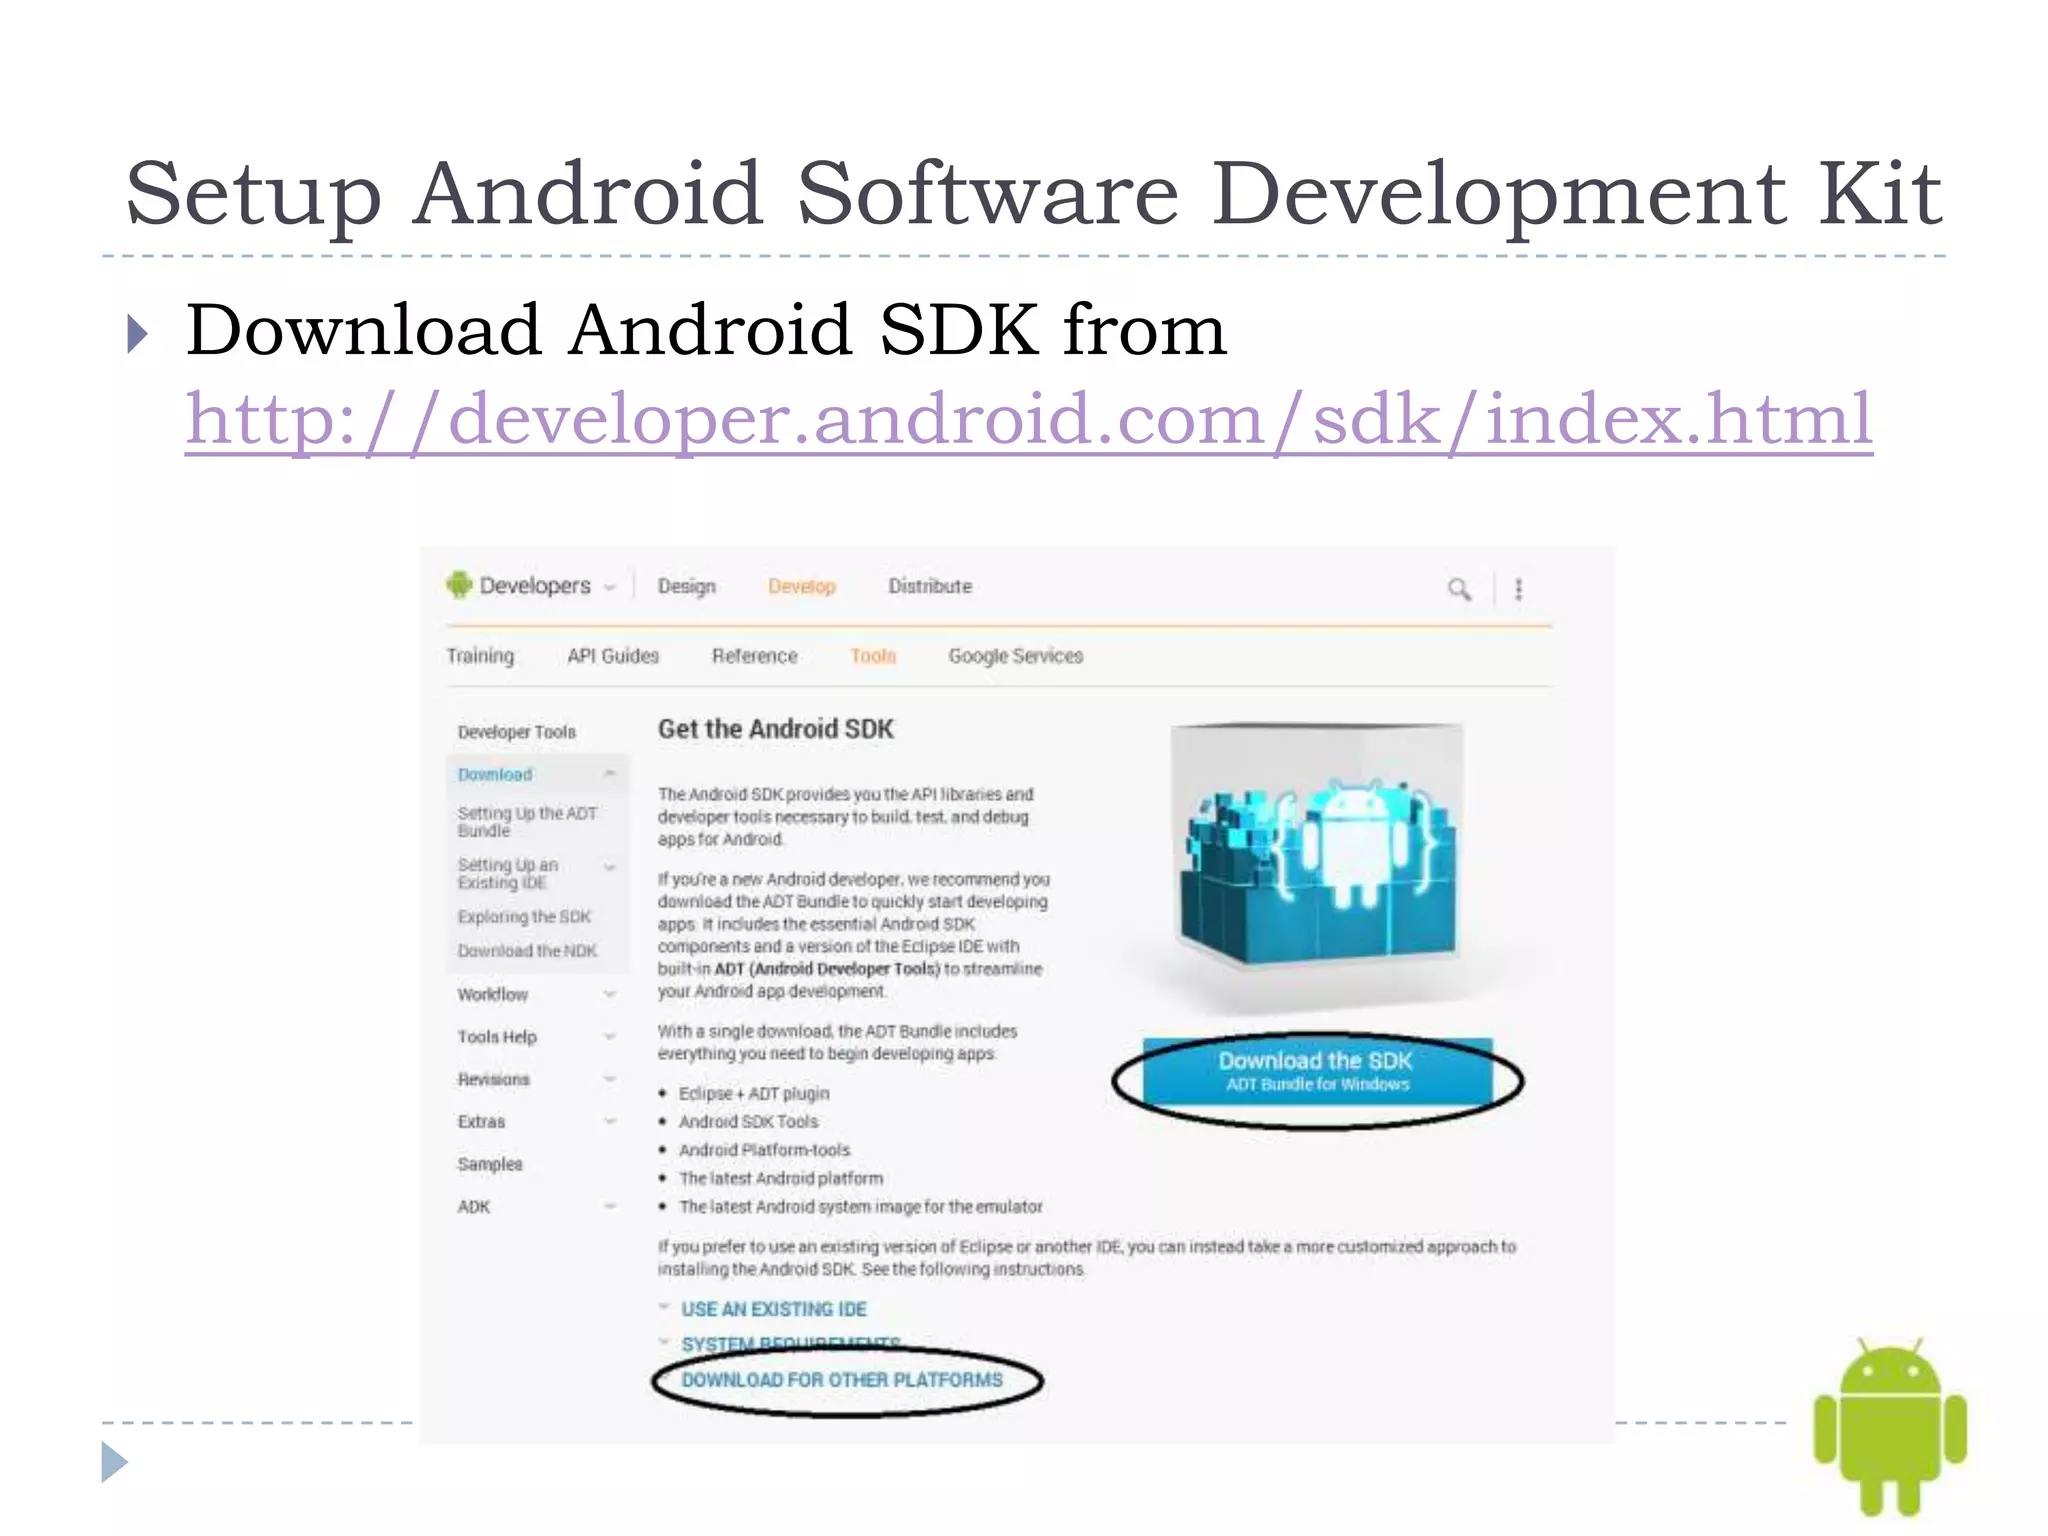Image resolution: width=2048 pixels, height=1536 pixels.
Task: Click Developer Tools sidebar heading
Action: pos(517,732)
